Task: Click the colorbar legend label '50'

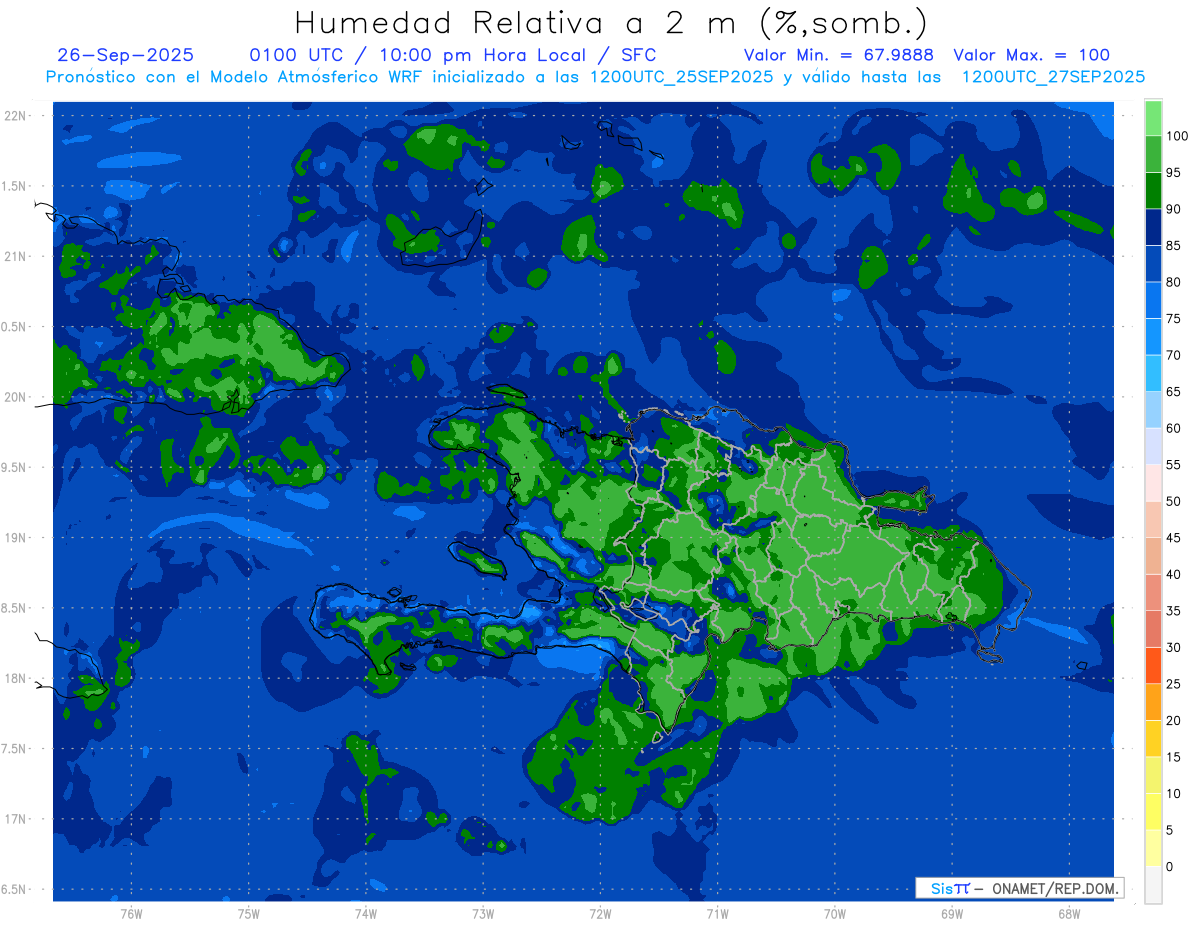Action: coord(1172,501)
